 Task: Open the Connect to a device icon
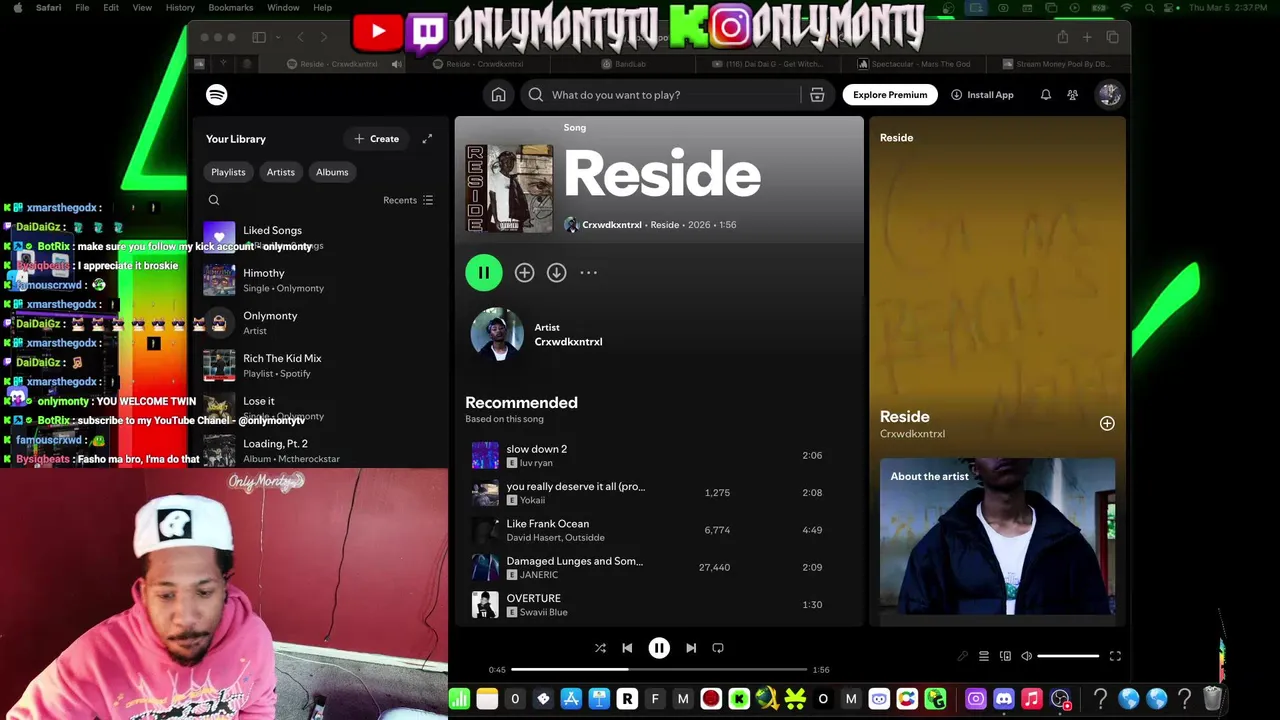coord(1005,656)
